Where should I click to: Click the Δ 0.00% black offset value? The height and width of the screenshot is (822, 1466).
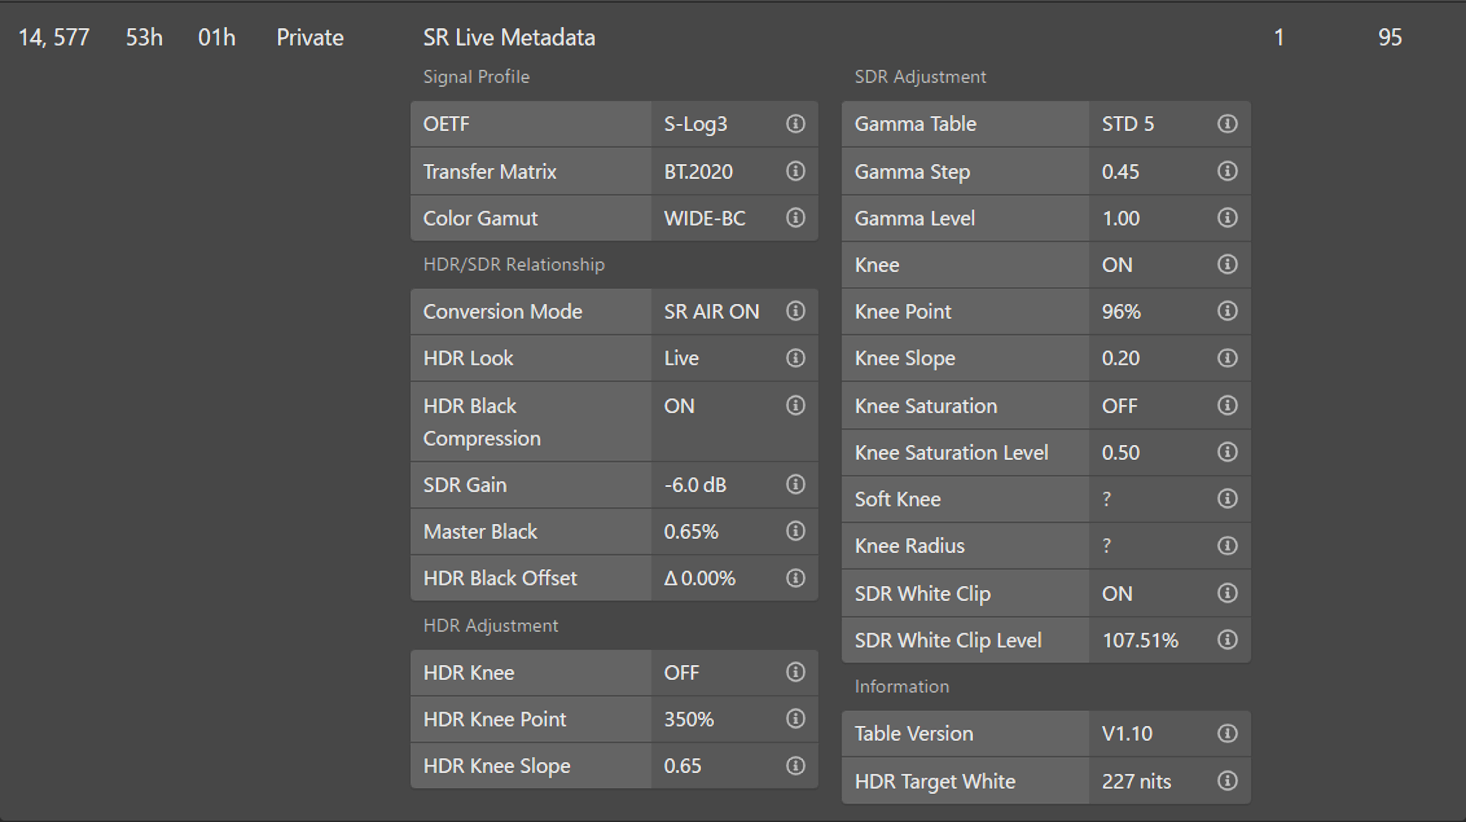(x=700, y=578)
